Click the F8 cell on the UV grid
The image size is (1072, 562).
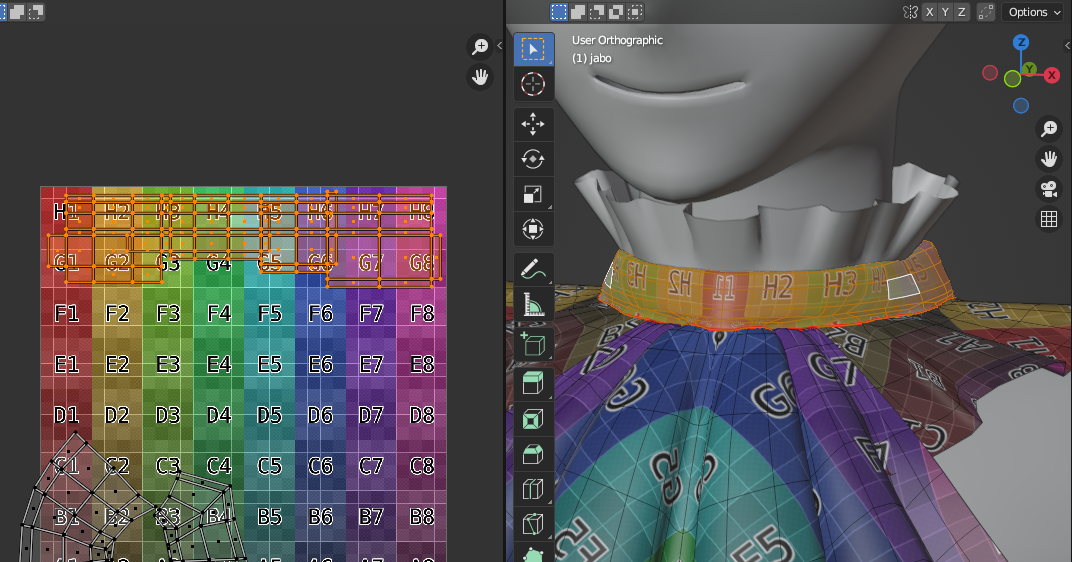point(422,313)
